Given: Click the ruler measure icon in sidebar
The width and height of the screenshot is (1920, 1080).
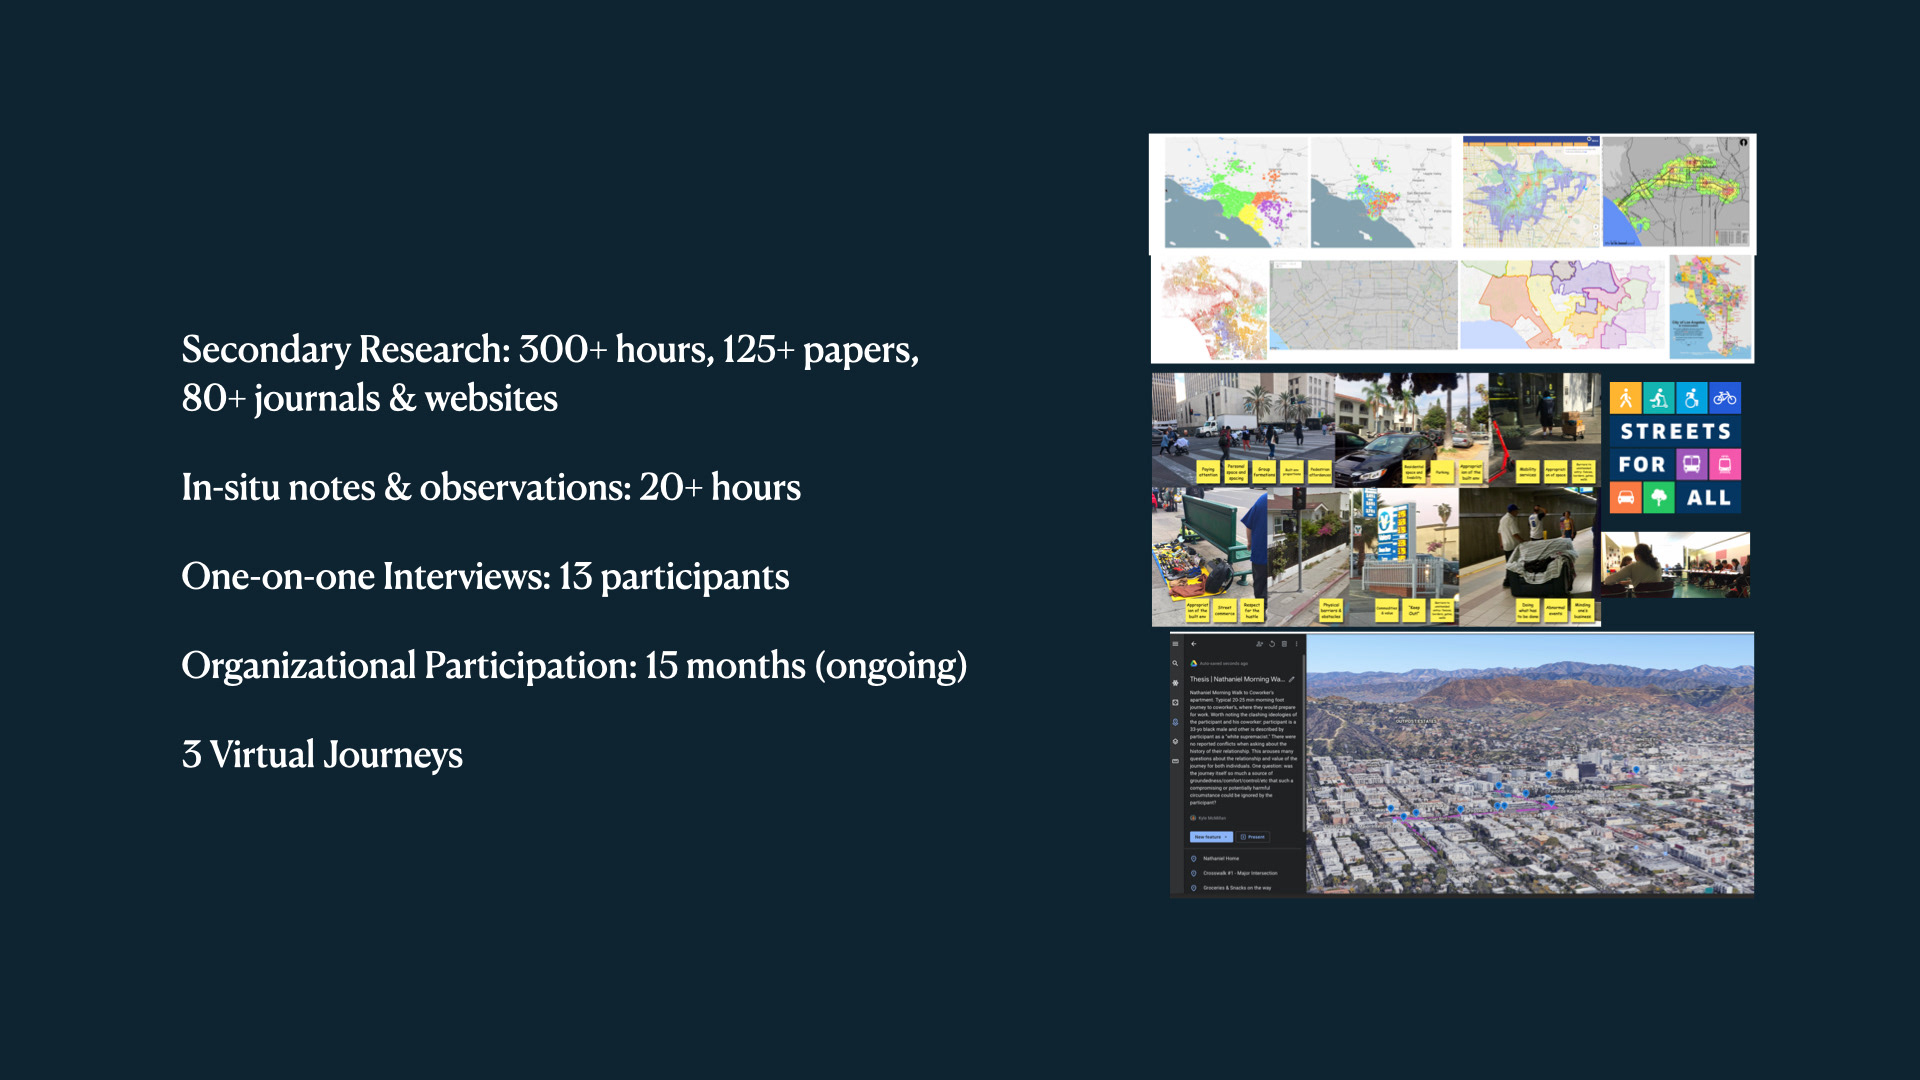Looking at the screenshot, I should click(1175, 761).
